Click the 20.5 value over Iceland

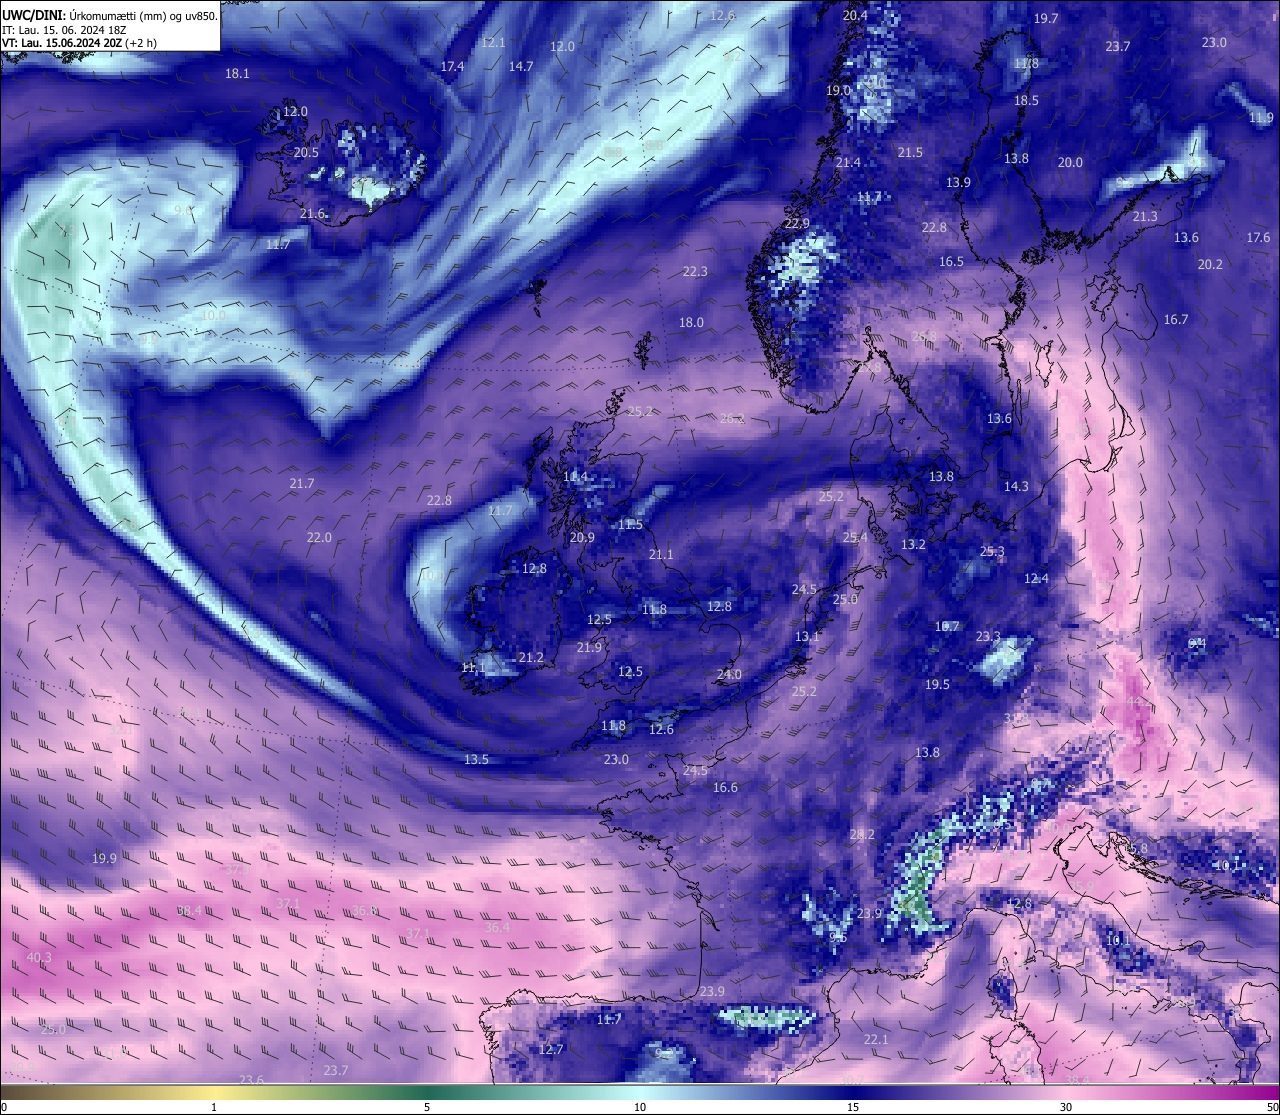point(306,153)
